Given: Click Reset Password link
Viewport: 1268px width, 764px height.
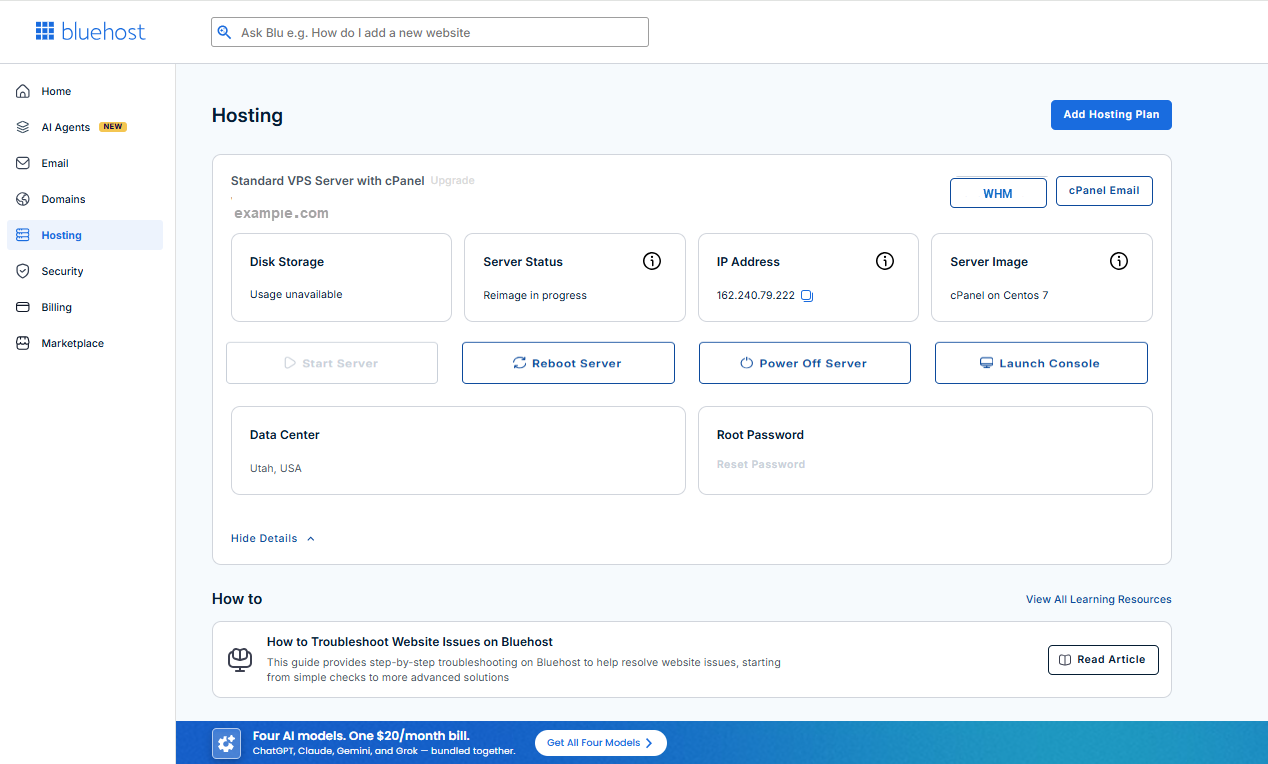Looking at the screenshot, I should click(x=761, y=464).
